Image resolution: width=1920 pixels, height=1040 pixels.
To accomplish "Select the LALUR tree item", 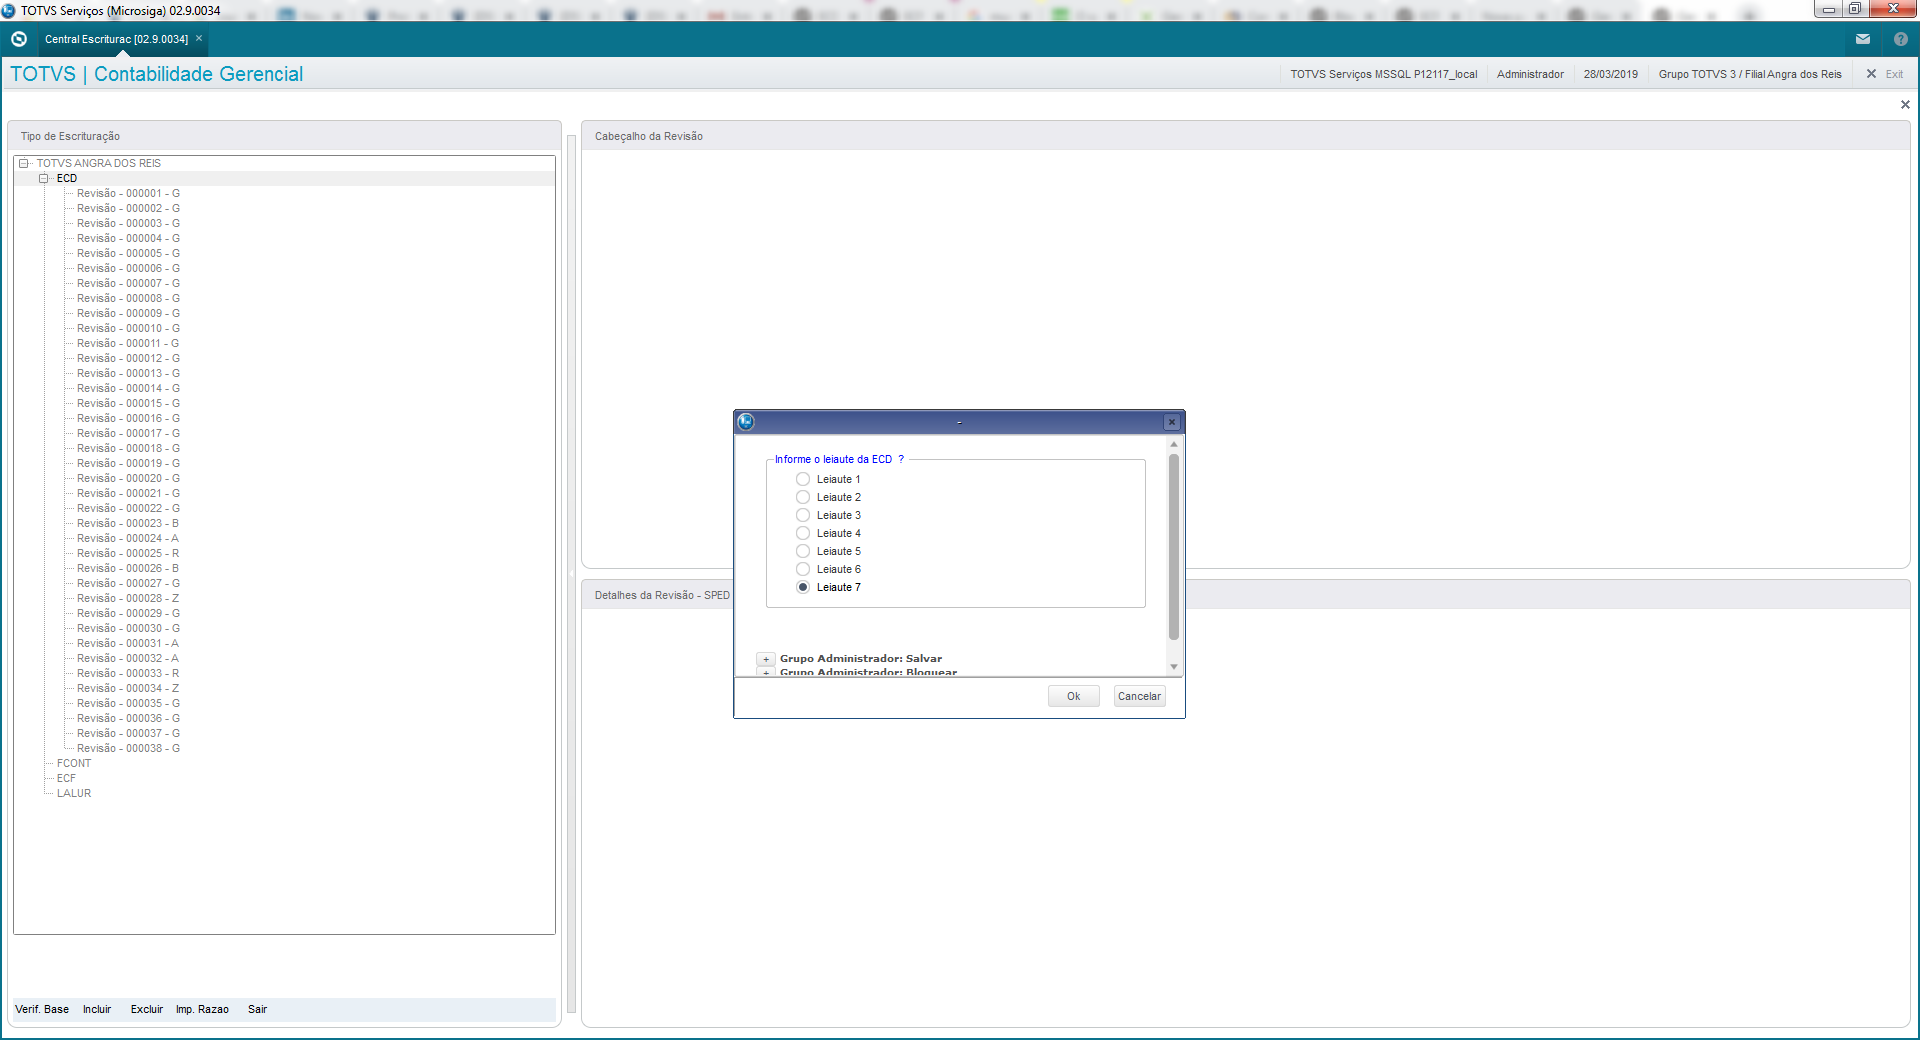I will pyautogui.click(x=74, y=793).
